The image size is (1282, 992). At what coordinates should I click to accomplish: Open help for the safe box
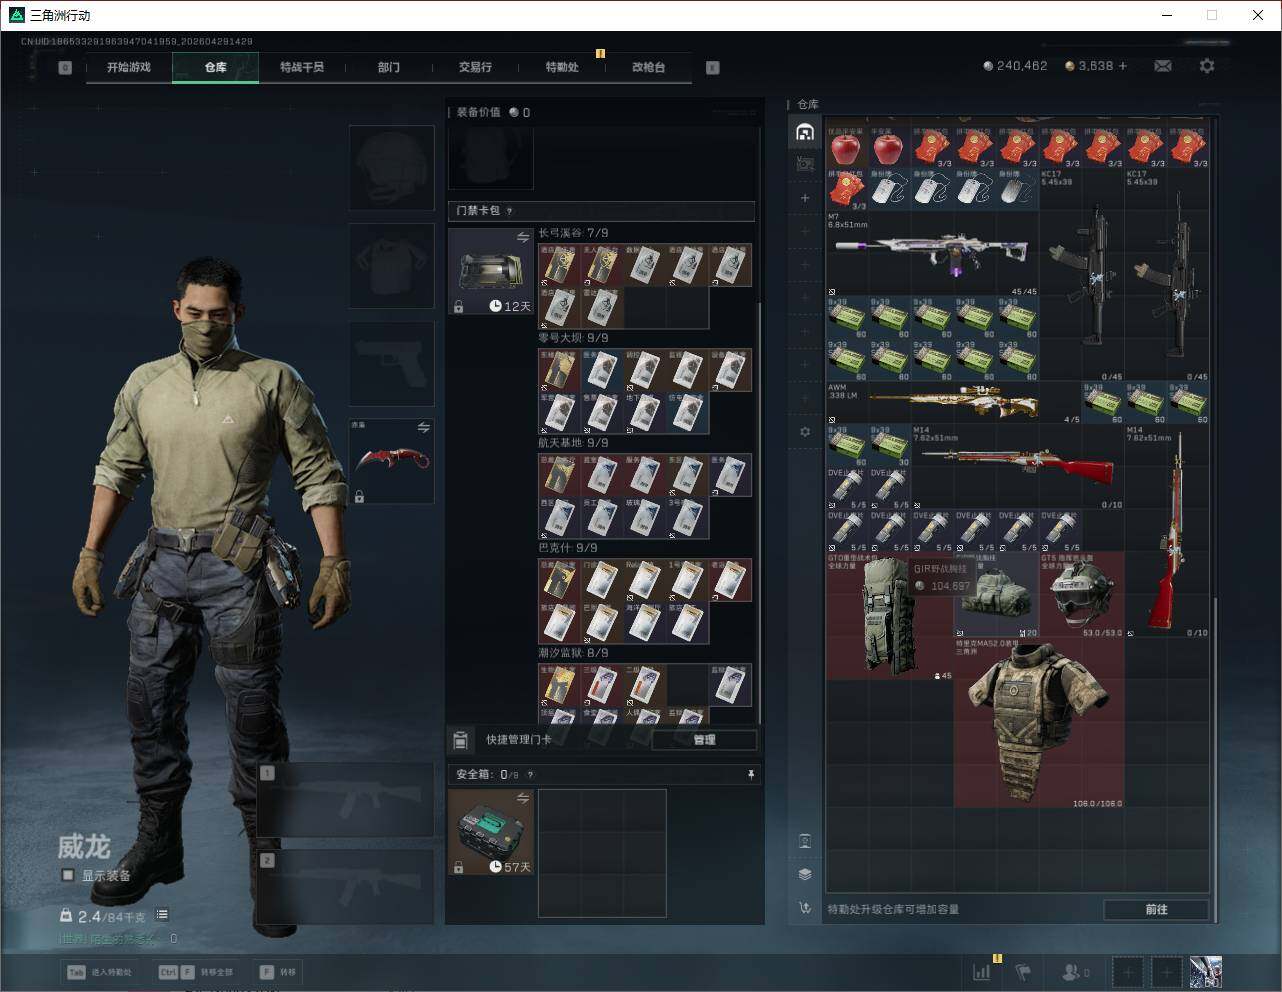pos(530,774)
